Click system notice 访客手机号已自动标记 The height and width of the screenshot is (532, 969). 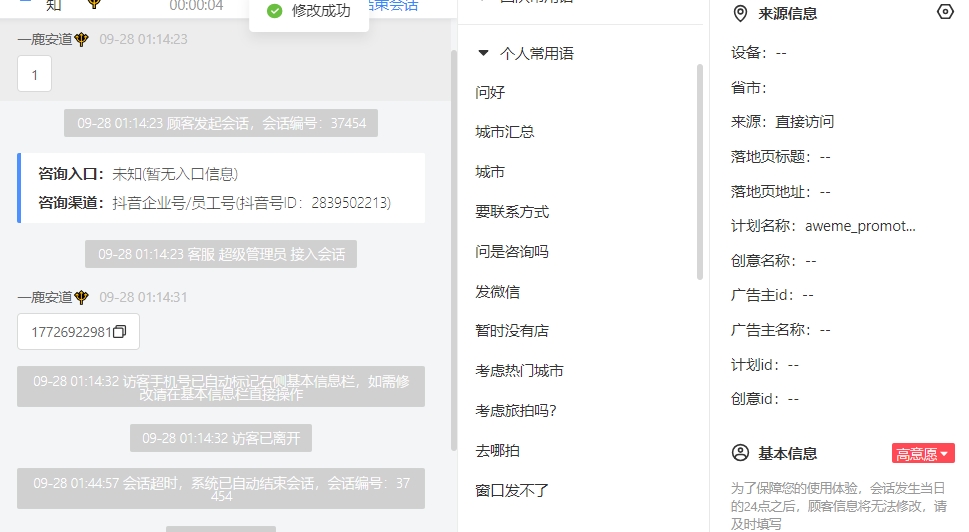[x=221, y=387]
